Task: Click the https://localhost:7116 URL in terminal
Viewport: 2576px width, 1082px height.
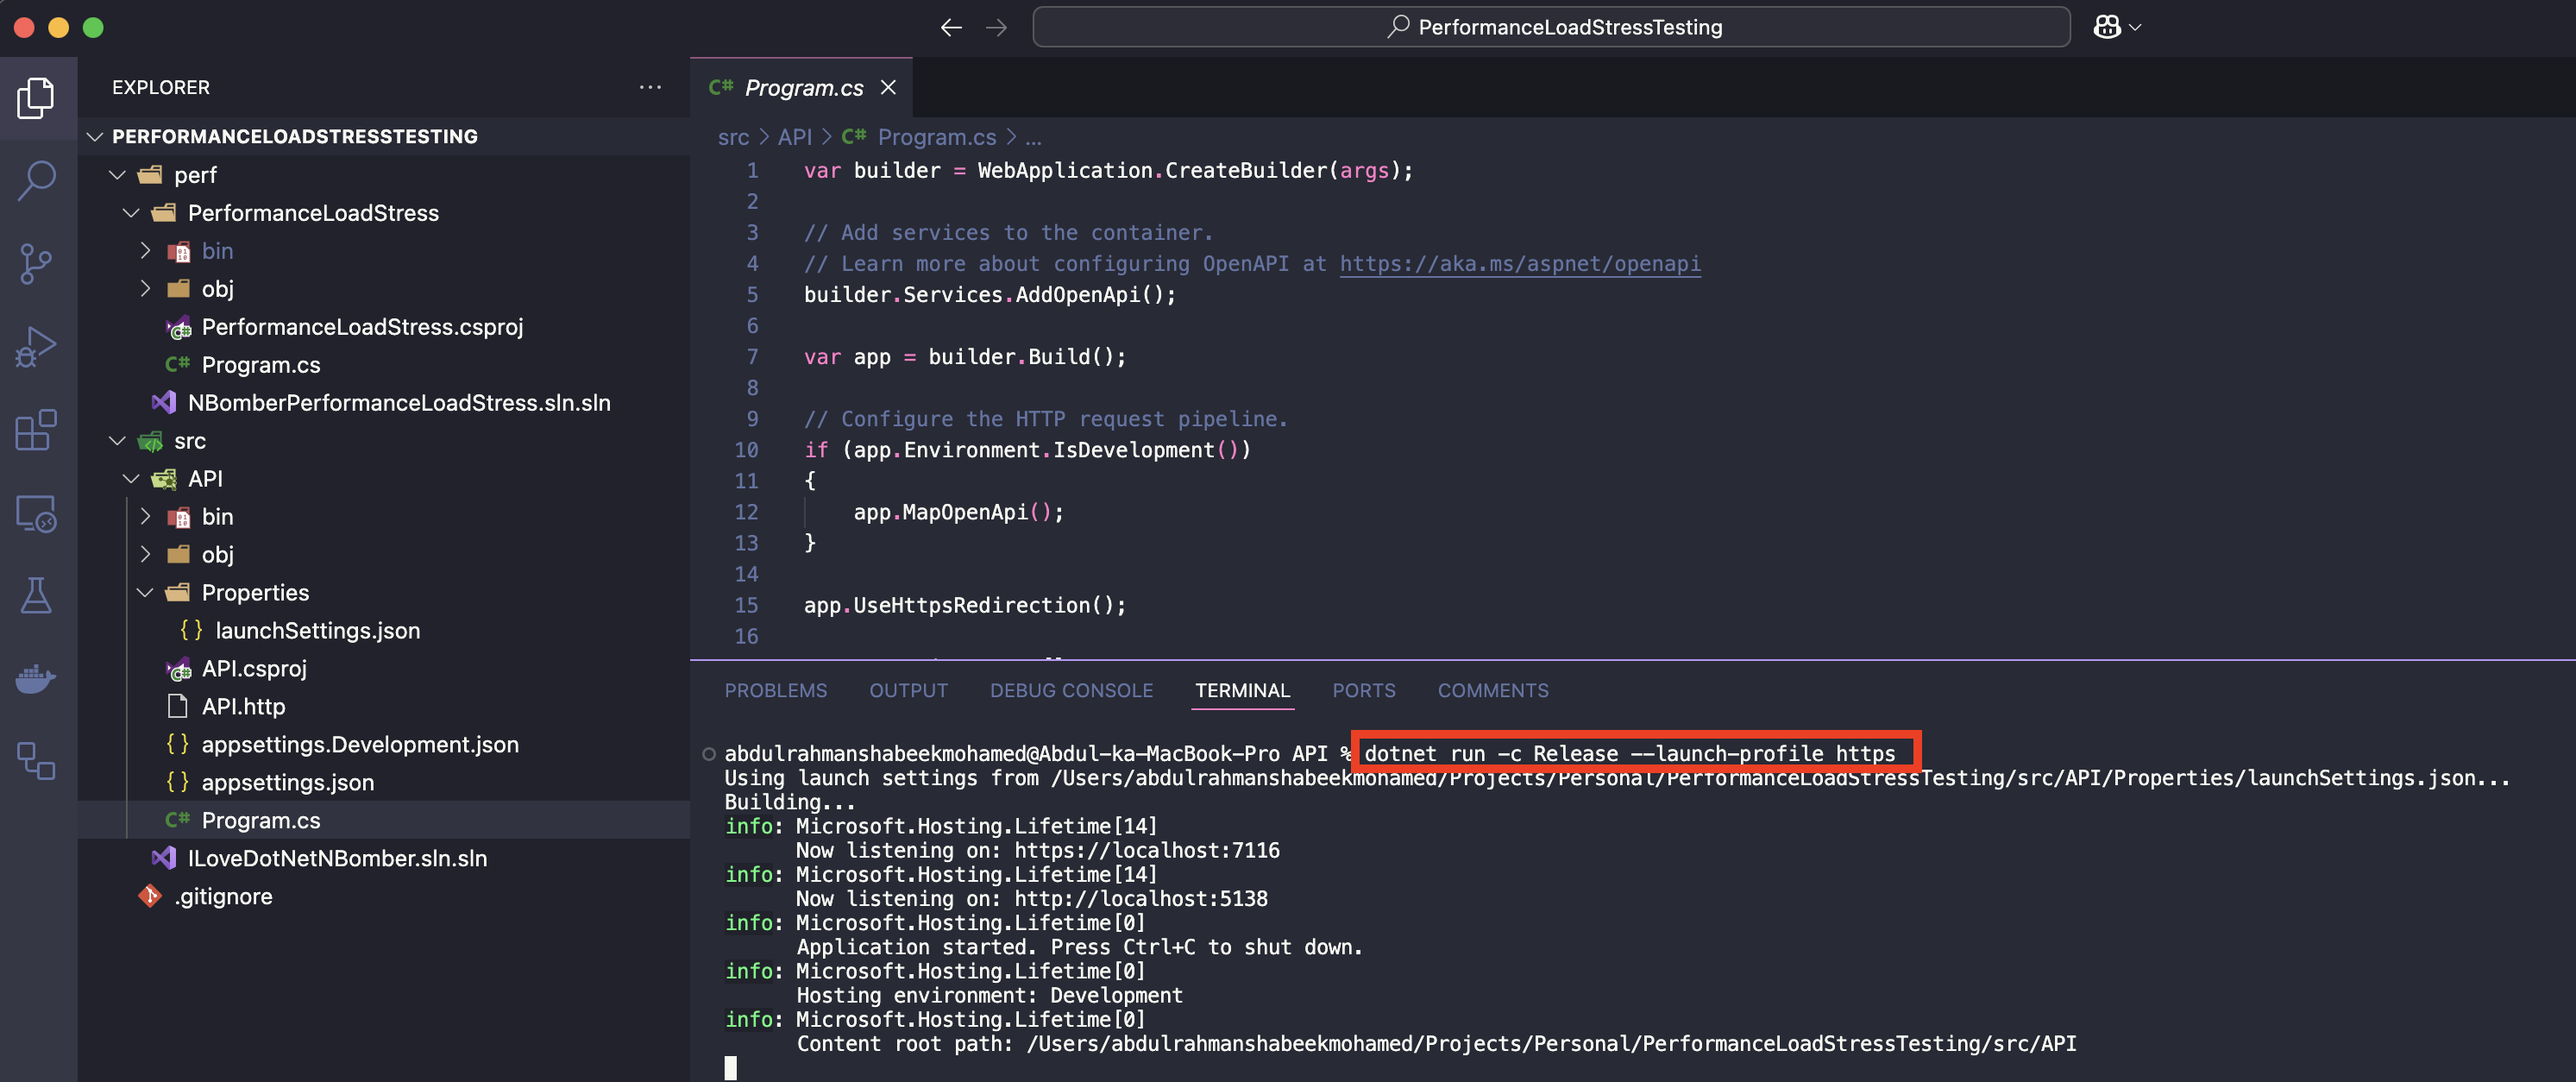Action: point(1147,851)
